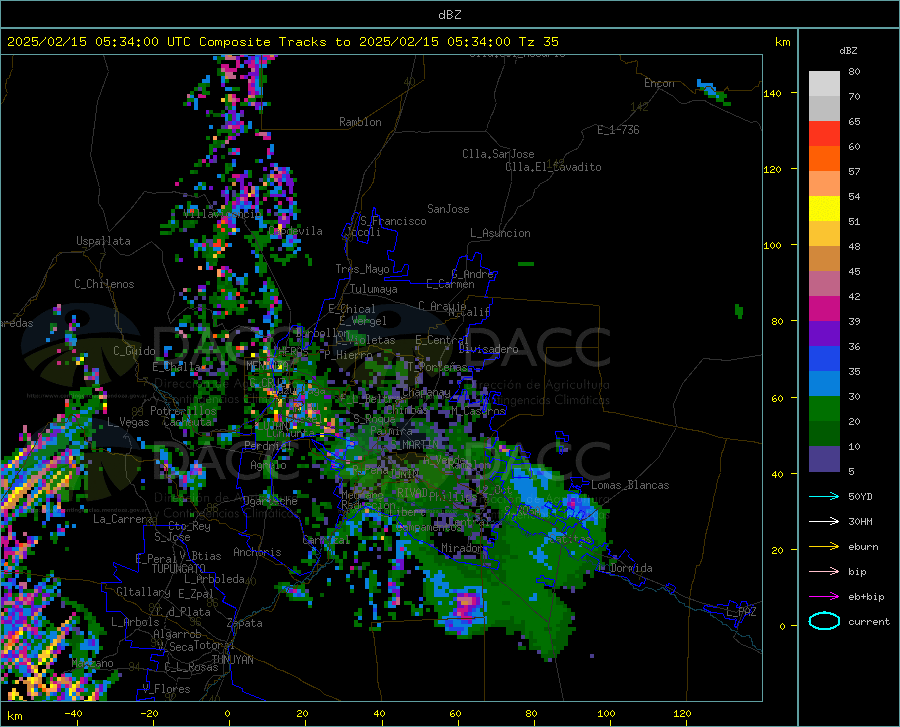Click the Encon place label
Image resolution: width=900 pixels, height=727 pixels.
point(659,83)
